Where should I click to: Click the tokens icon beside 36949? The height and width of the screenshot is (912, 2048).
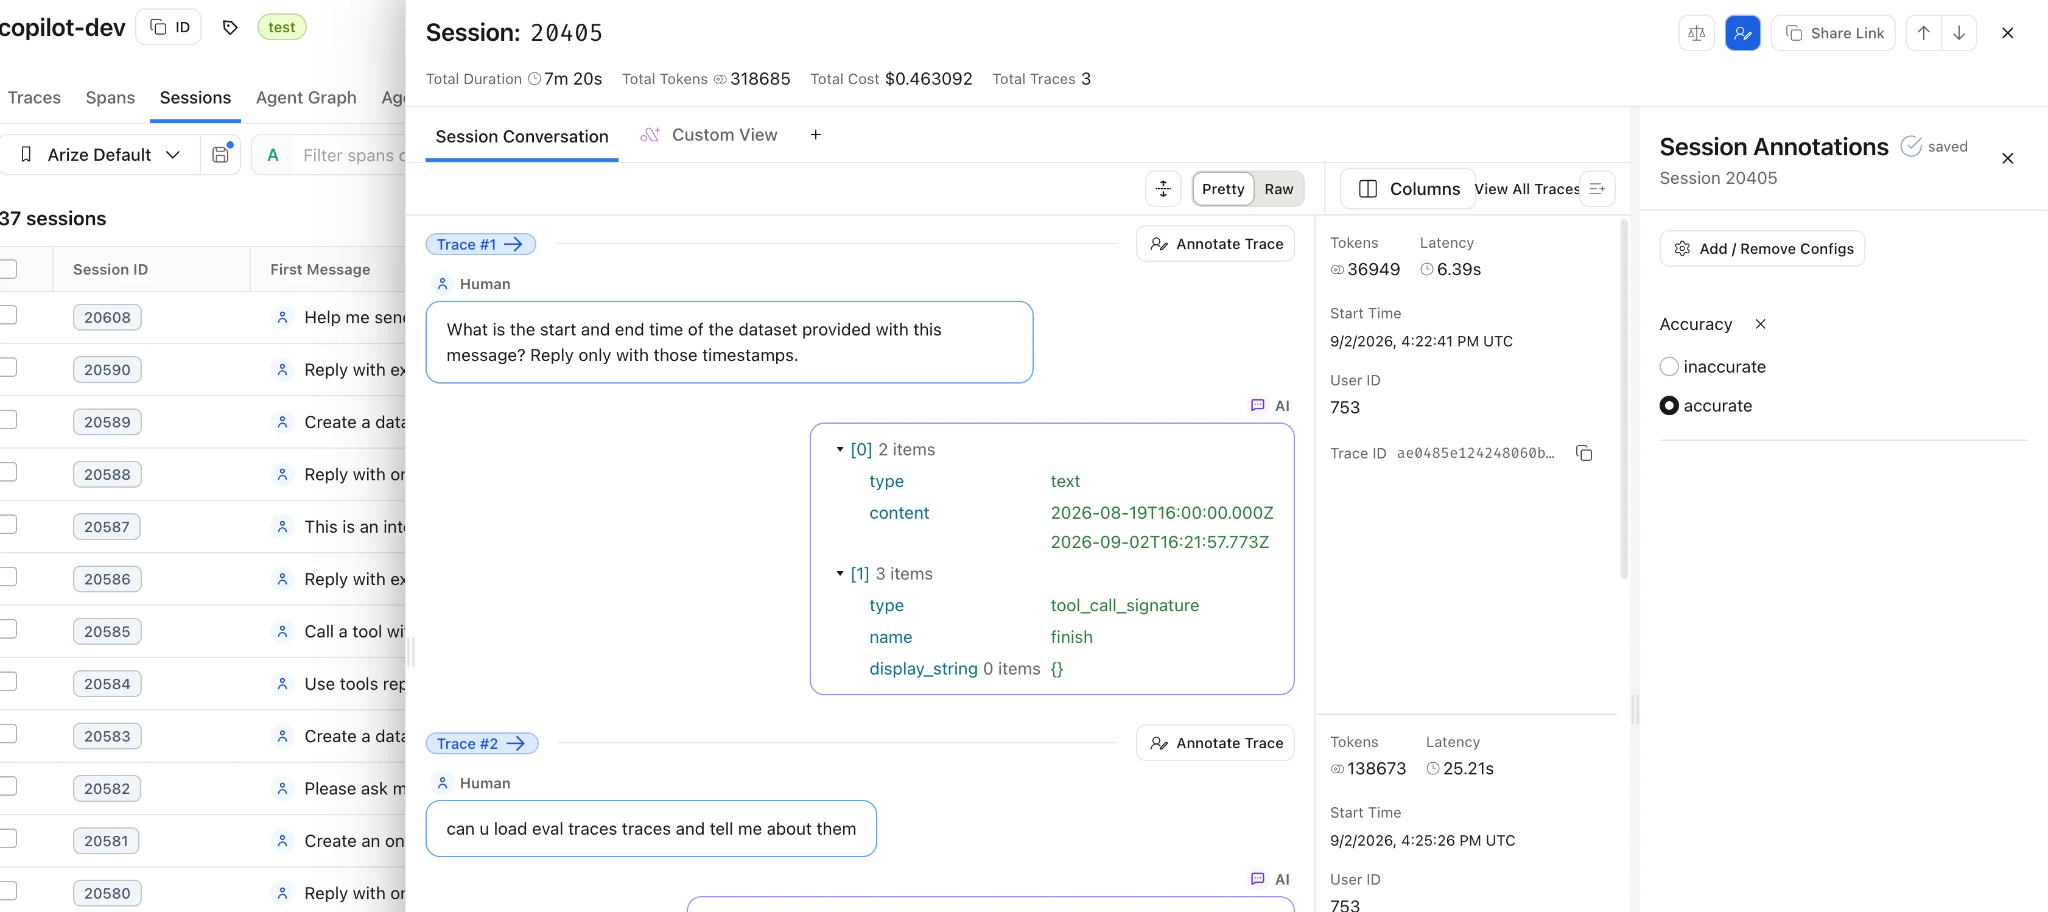(x=1337, y=270)
